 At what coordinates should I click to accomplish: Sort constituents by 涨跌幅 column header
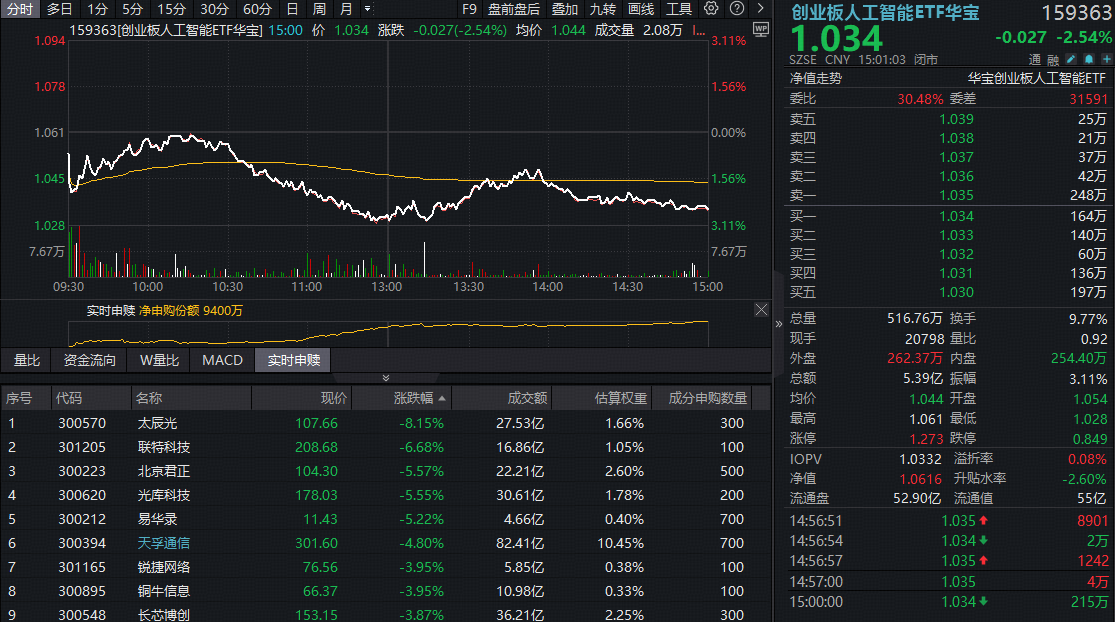point(412,398)
